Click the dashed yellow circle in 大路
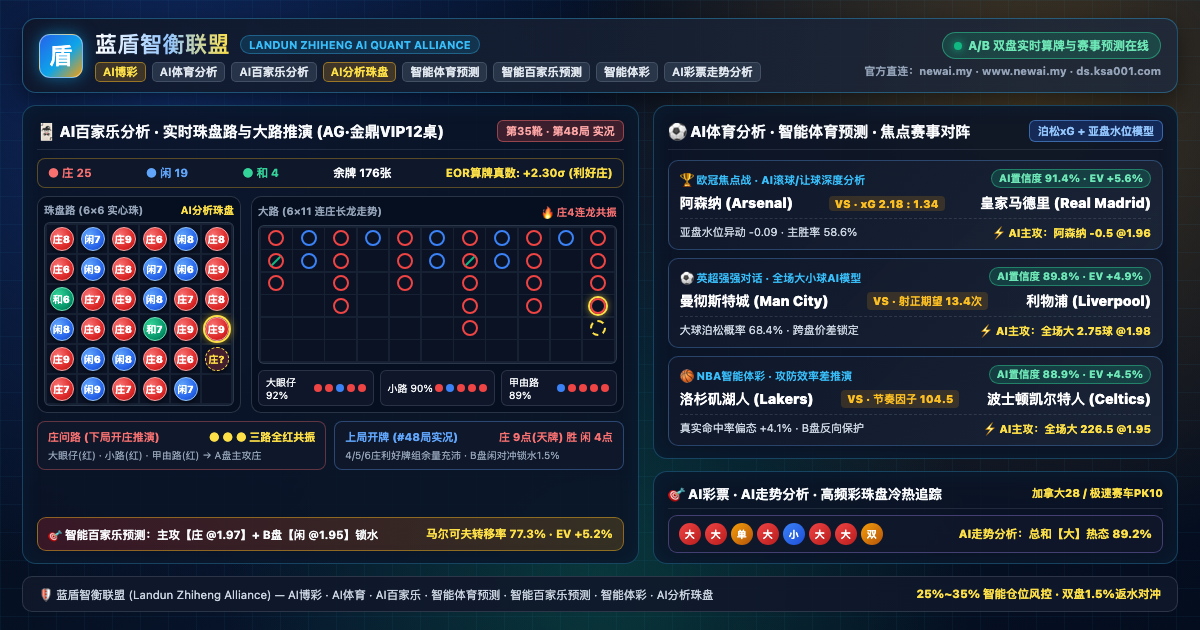The height and width of the screenshot is (630, 1200). (x=598, y=328)
